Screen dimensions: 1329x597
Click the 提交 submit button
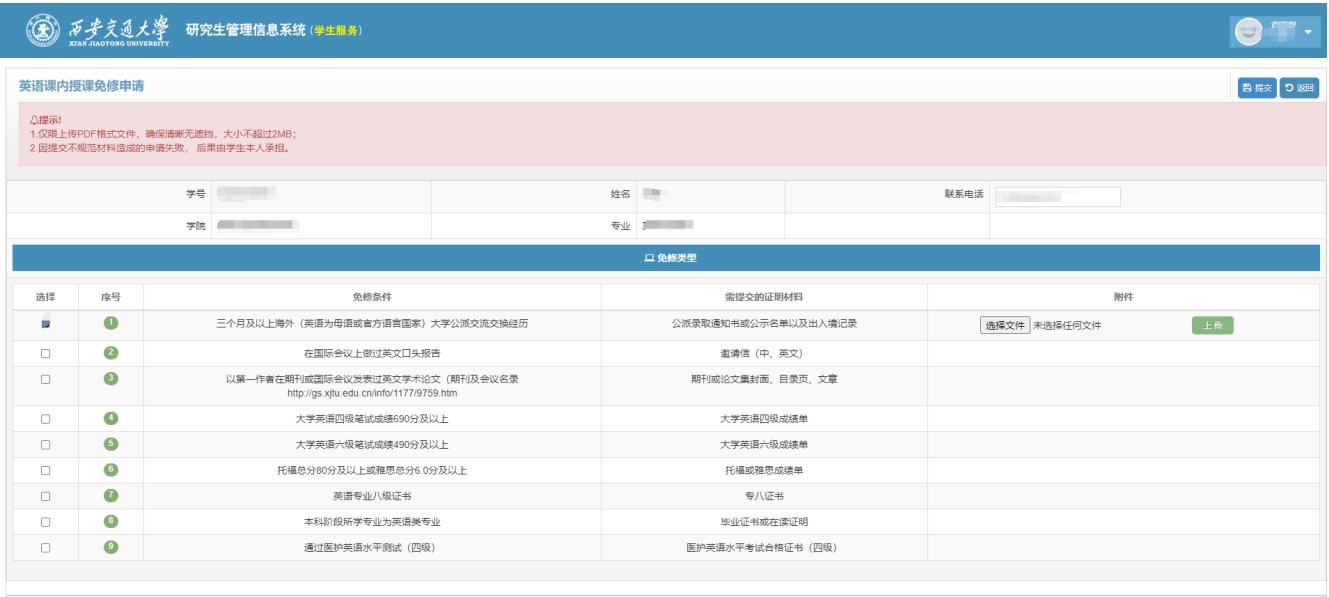click(x=1257, y=88)
